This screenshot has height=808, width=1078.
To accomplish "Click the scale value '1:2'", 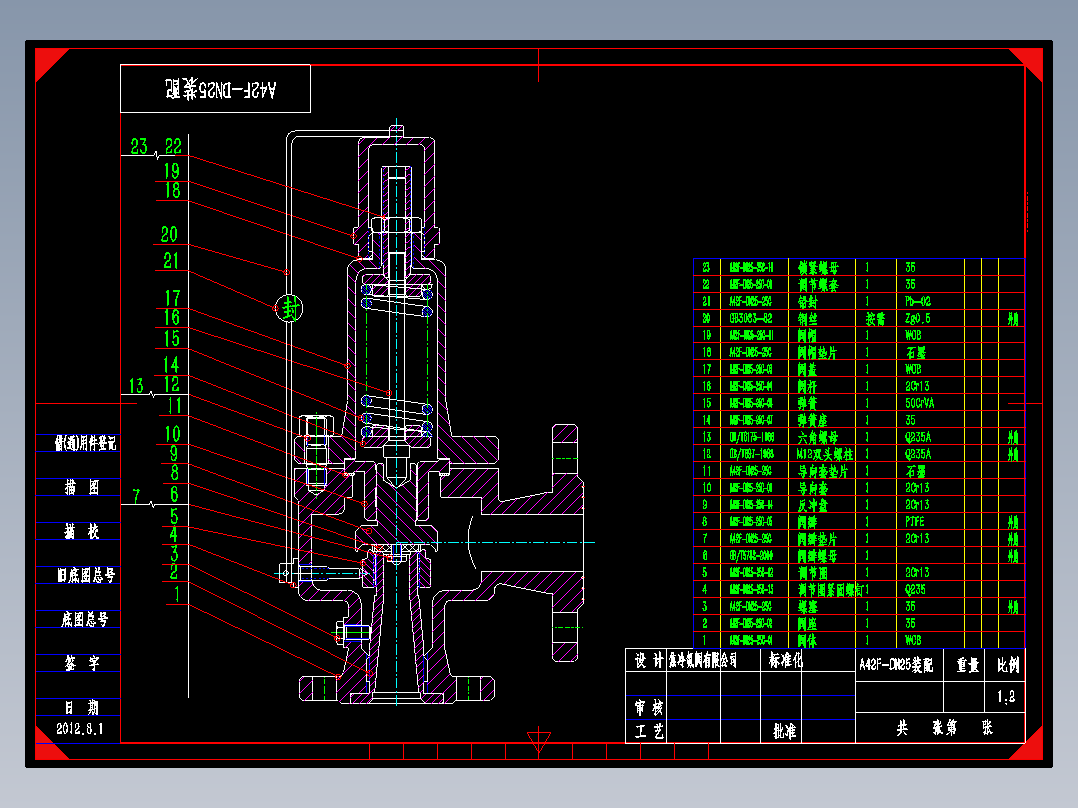I will [x=1006, y=698].
